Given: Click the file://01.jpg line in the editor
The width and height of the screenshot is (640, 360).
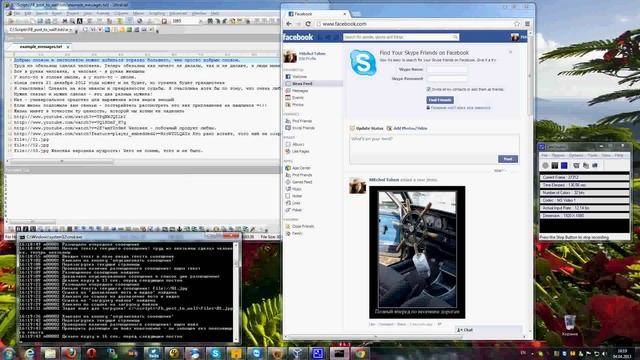Looking at the screenshot, I should [31, 139].
